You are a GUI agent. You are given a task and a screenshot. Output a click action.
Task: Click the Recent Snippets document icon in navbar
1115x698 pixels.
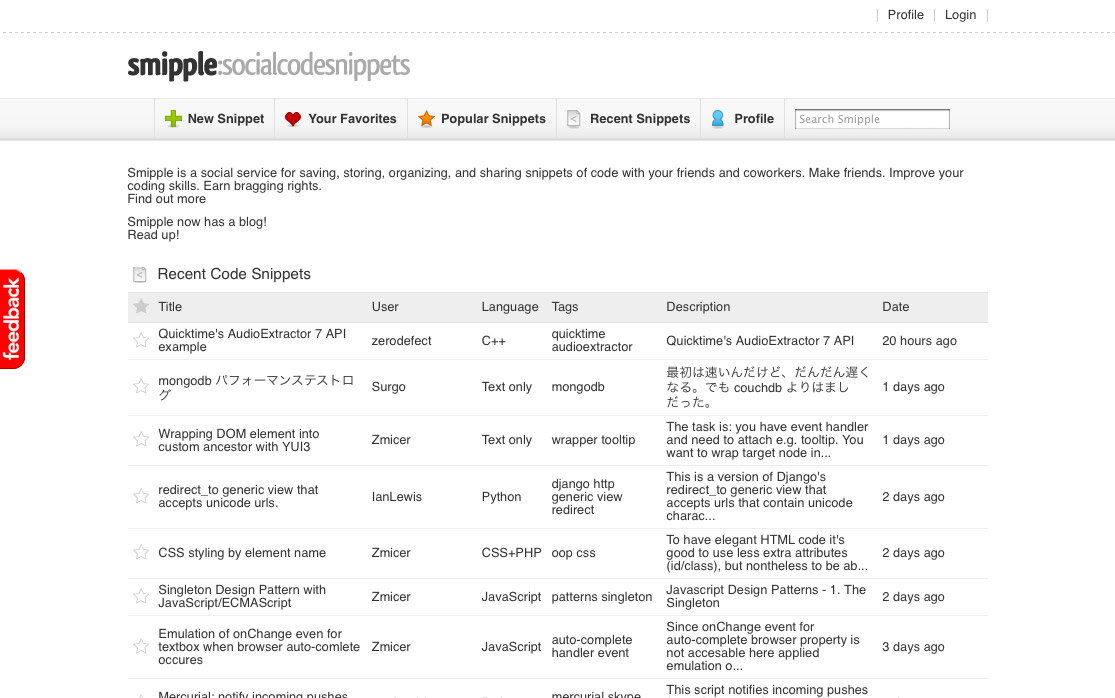574,119
